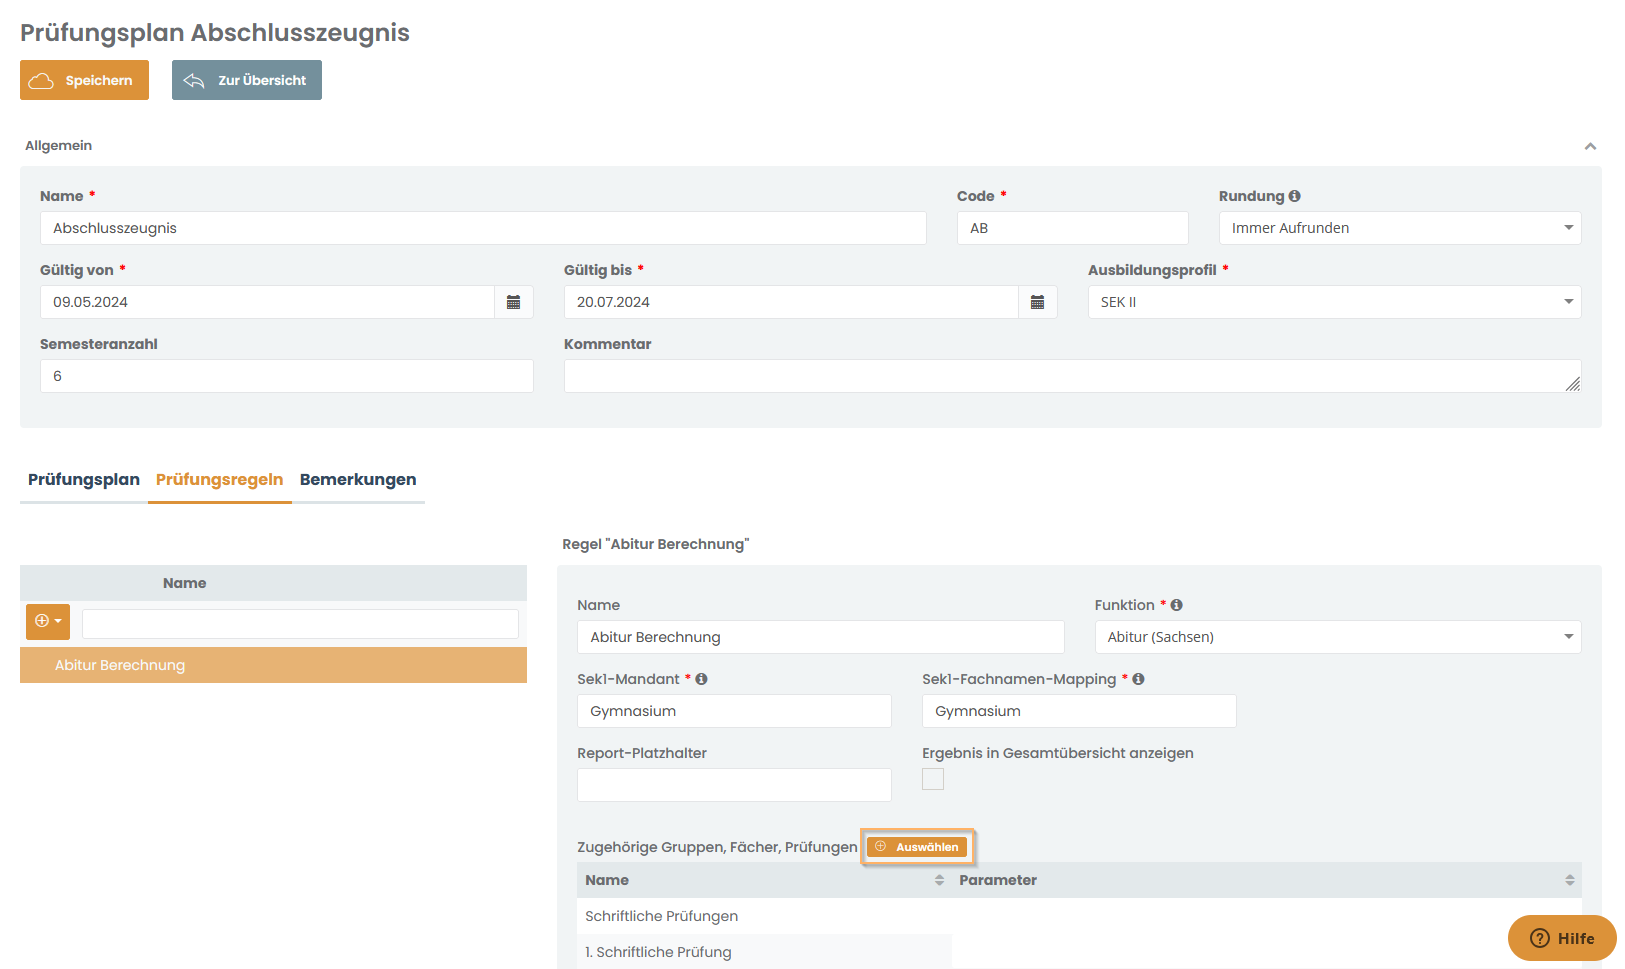Click the Report-Platzhalter input field
The height and width of the screenshot is (969, 1625).
[734, 785]
